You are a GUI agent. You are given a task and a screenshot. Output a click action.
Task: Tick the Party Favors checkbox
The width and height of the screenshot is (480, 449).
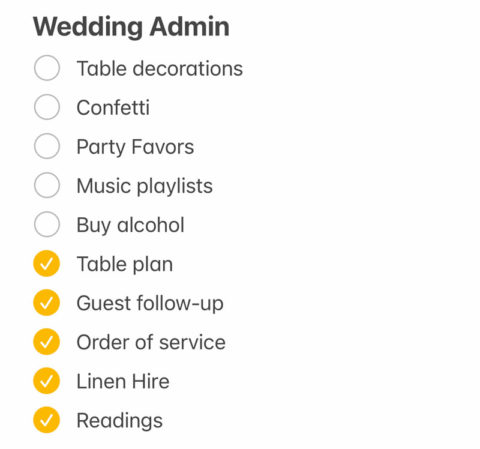pos(47,146)
